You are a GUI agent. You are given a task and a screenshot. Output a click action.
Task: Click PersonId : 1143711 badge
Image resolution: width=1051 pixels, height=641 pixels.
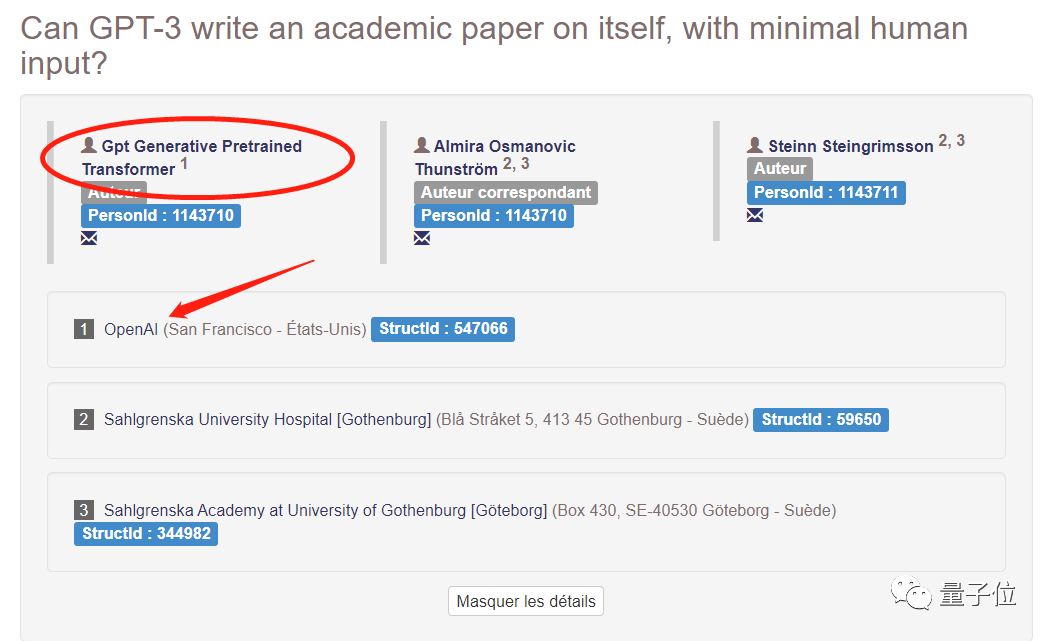826,193
